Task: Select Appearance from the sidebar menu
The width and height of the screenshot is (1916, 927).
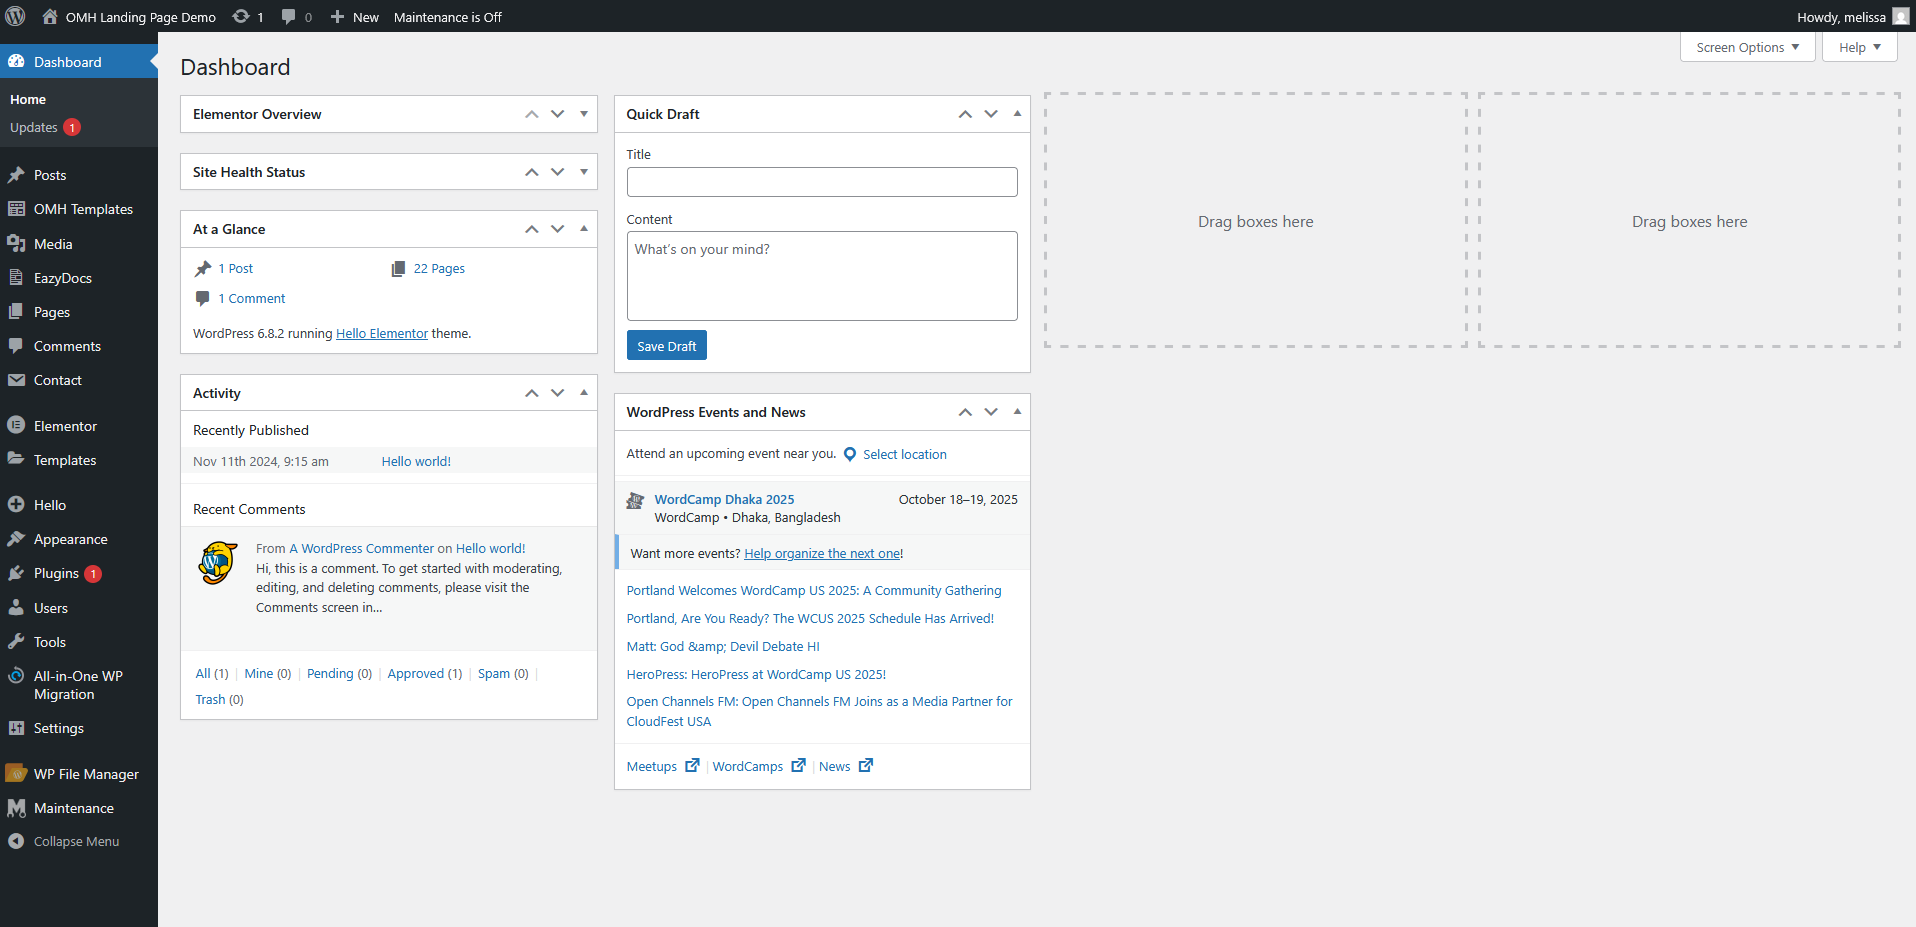Action: tap(70, 539)
